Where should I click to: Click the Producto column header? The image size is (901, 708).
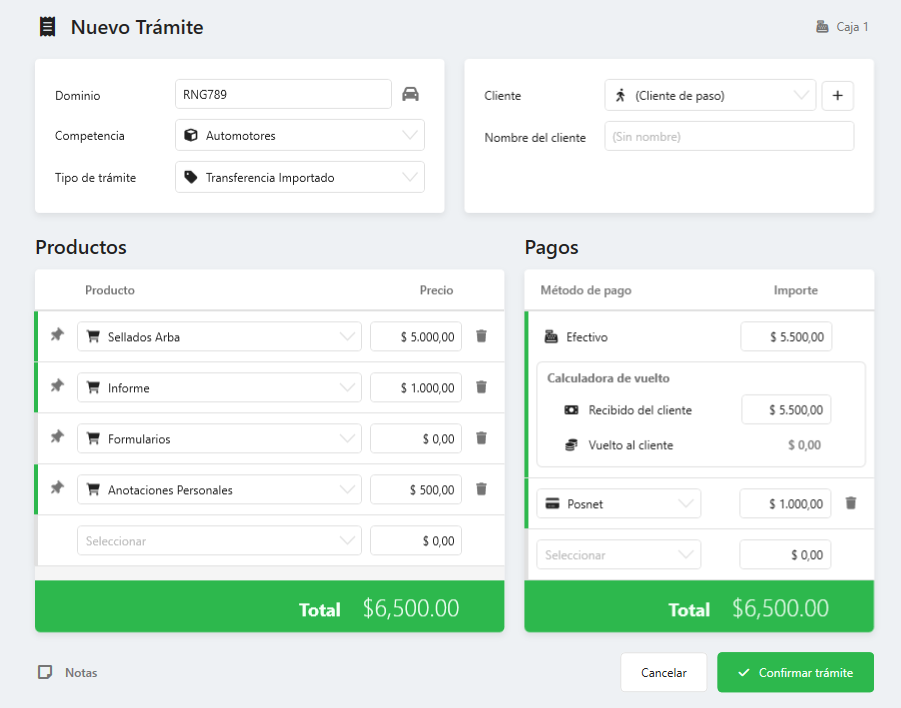pyautogui.click(x=110, y=290)
